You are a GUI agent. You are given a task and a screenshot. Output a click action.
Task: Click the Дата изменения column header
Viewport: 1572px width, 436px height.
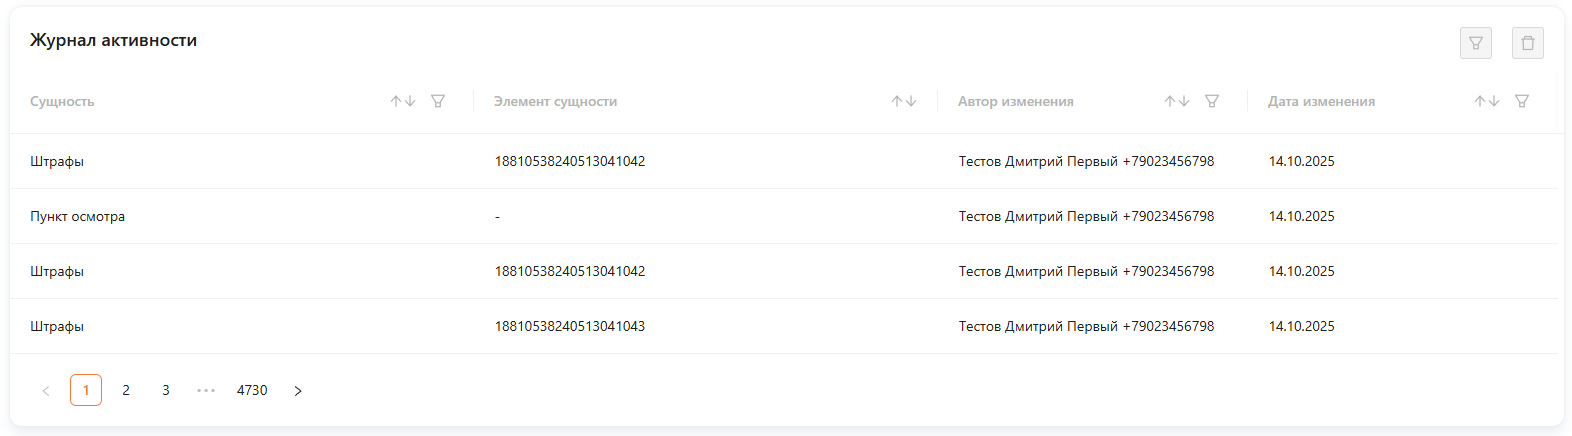[1321, 101]
